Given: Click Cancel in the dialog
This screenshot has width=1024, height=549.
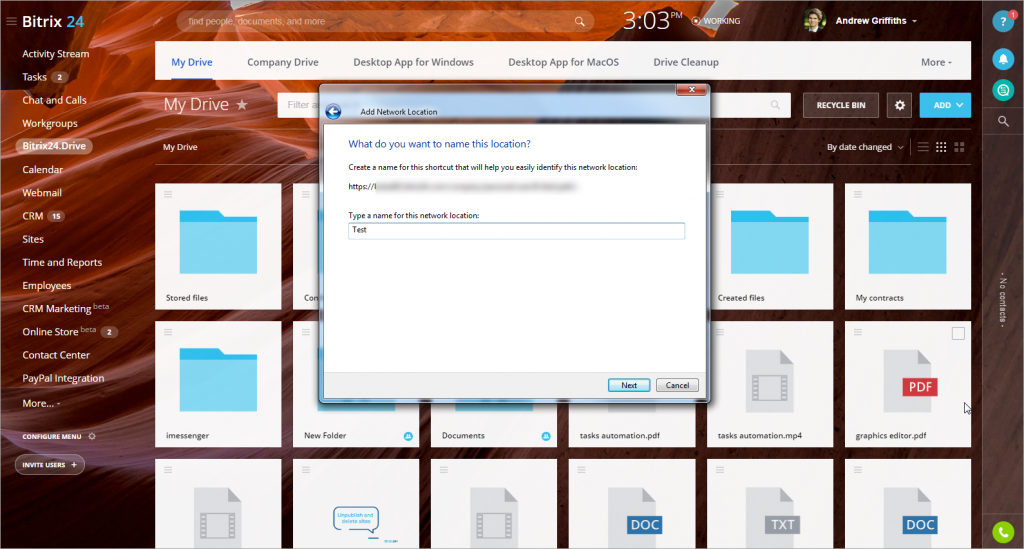Looking at the screenshot, I should pyautogui.click(x=677, y=385).
